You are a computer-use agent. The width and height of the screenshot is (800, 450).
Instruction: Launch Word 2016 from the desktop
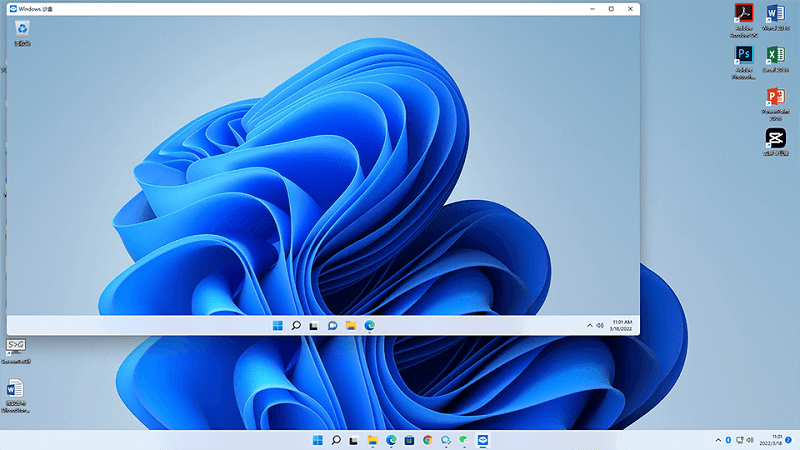pyautogui.click(x=775, y=13)
